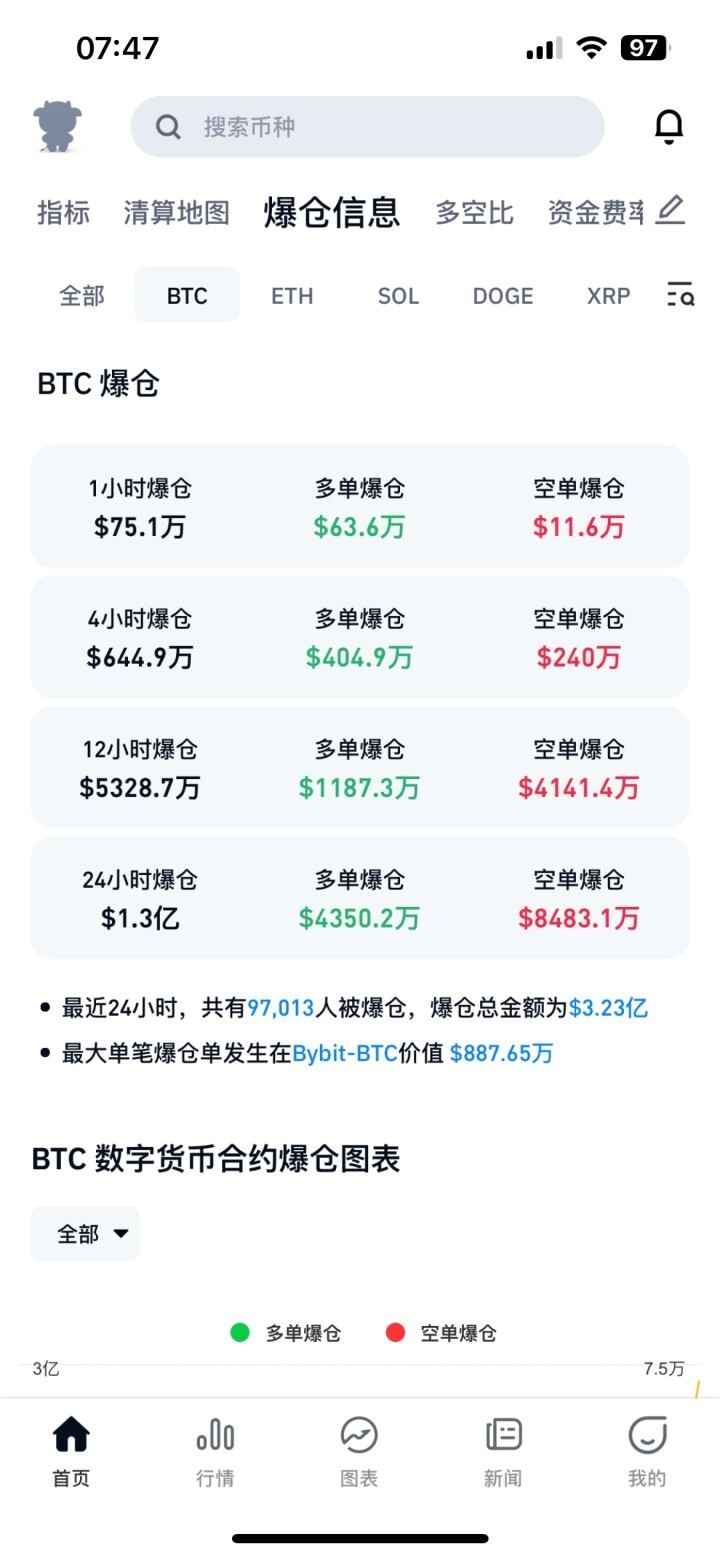
Task: Tap the bull mascot avatar icon
Action: [57, 127]
